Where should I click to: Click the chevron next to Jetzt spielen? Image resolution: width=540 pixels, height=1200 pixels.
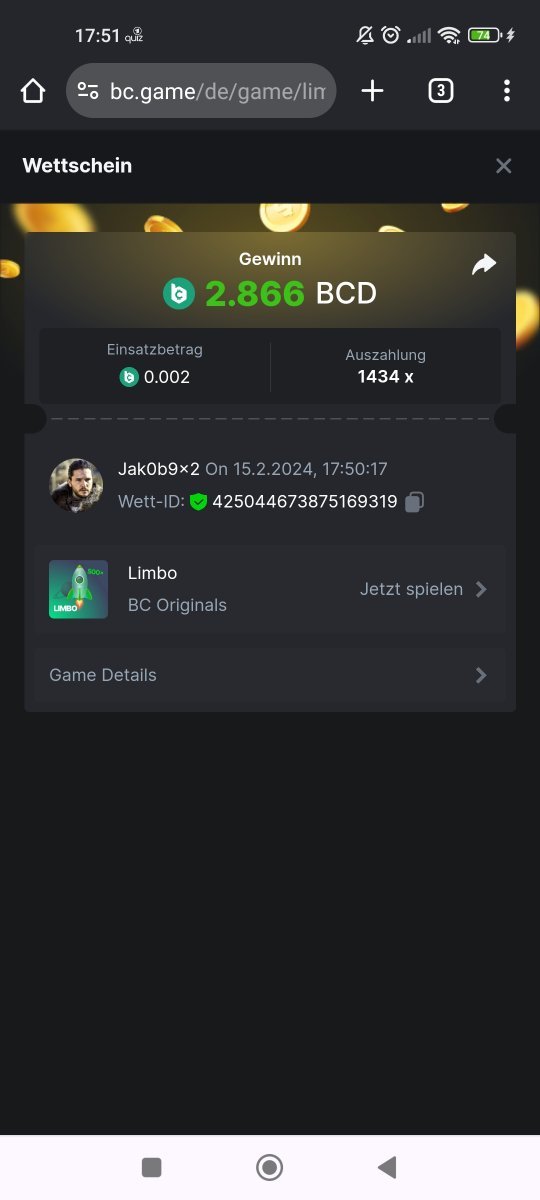481,589
